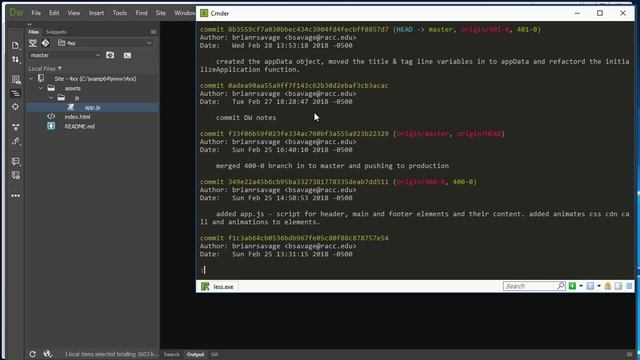
Task: Click the magnifier icon in Cmder search
Action: point(561,286)
